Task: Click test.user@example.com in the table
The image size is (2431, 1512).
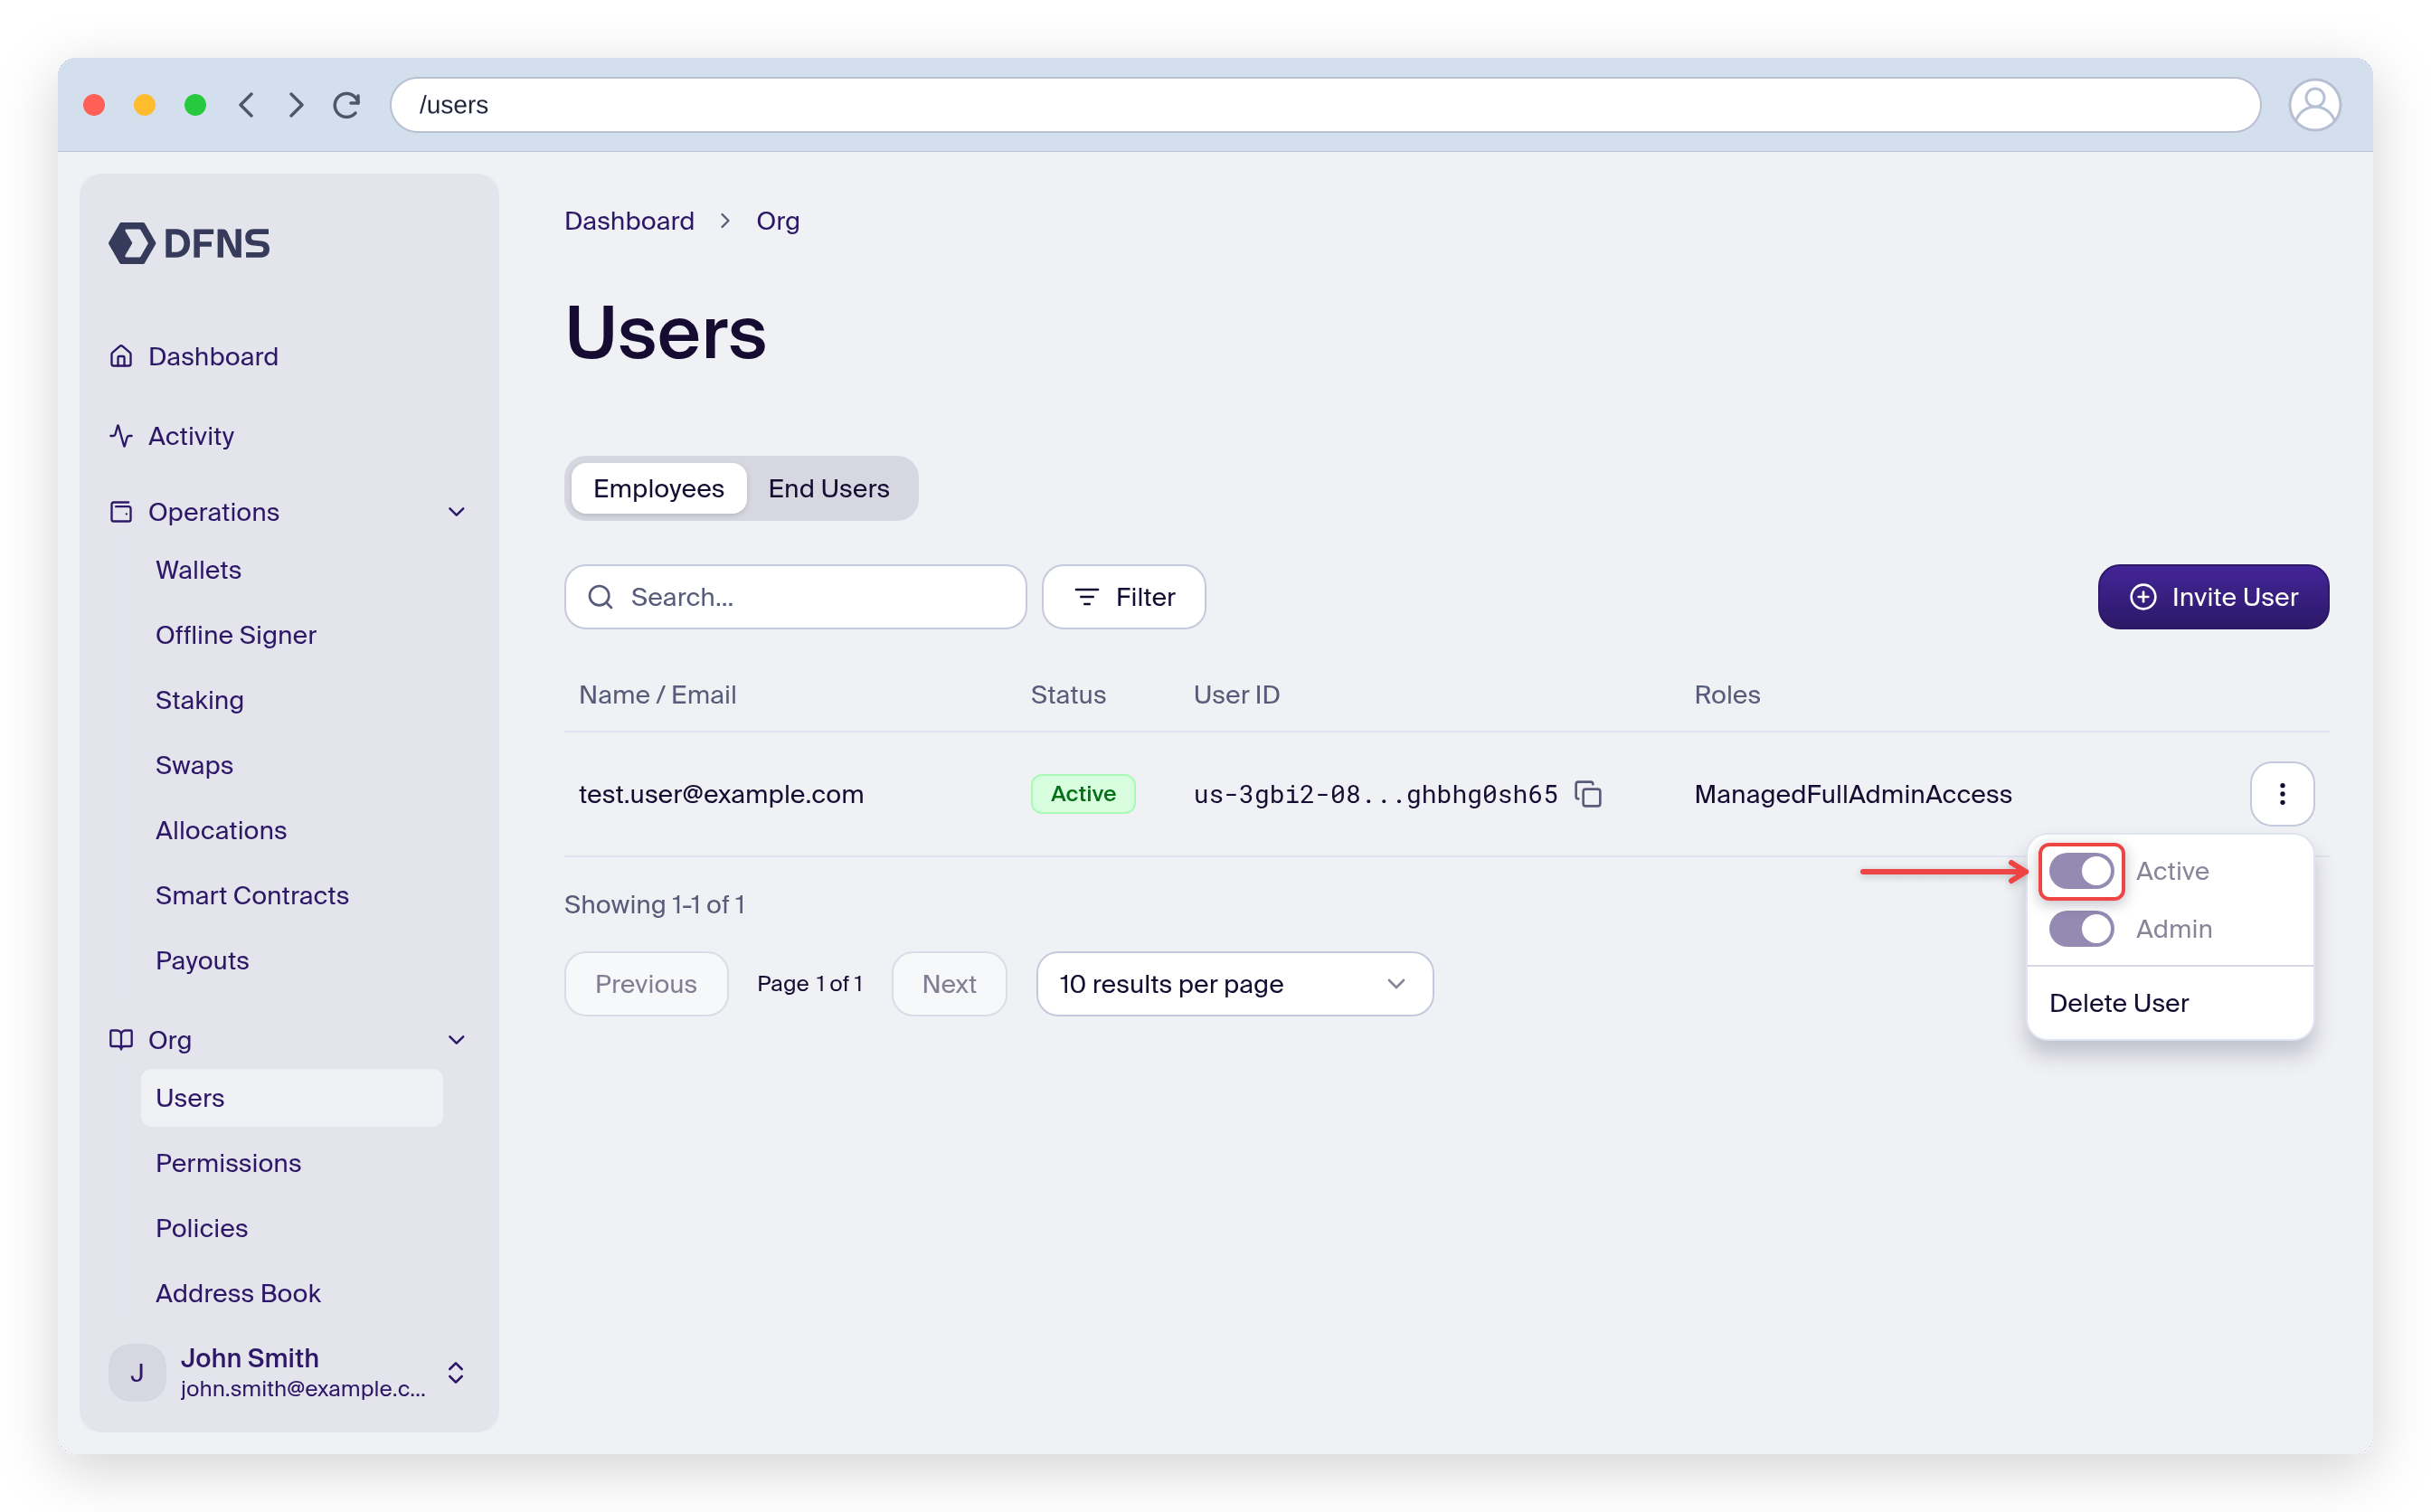Action: point(721,794)
